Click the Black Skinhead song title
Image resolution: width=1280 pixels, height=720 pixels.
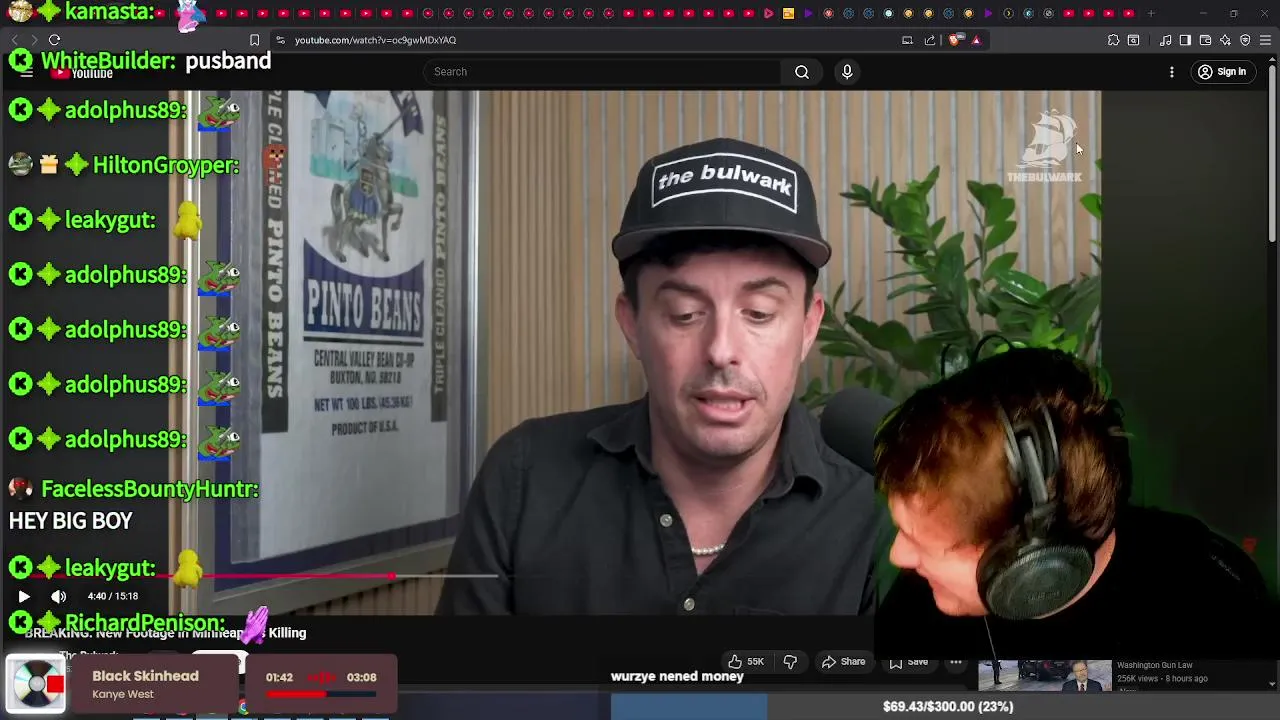pos(145,676)
